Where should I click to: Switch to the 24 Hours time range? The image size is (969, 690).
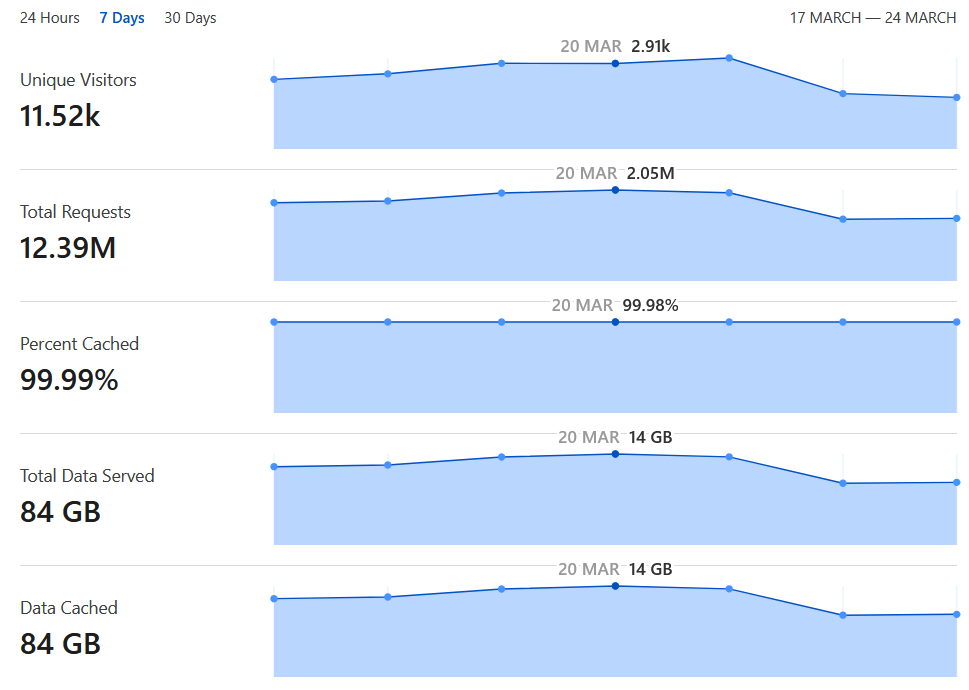[49, 18]
